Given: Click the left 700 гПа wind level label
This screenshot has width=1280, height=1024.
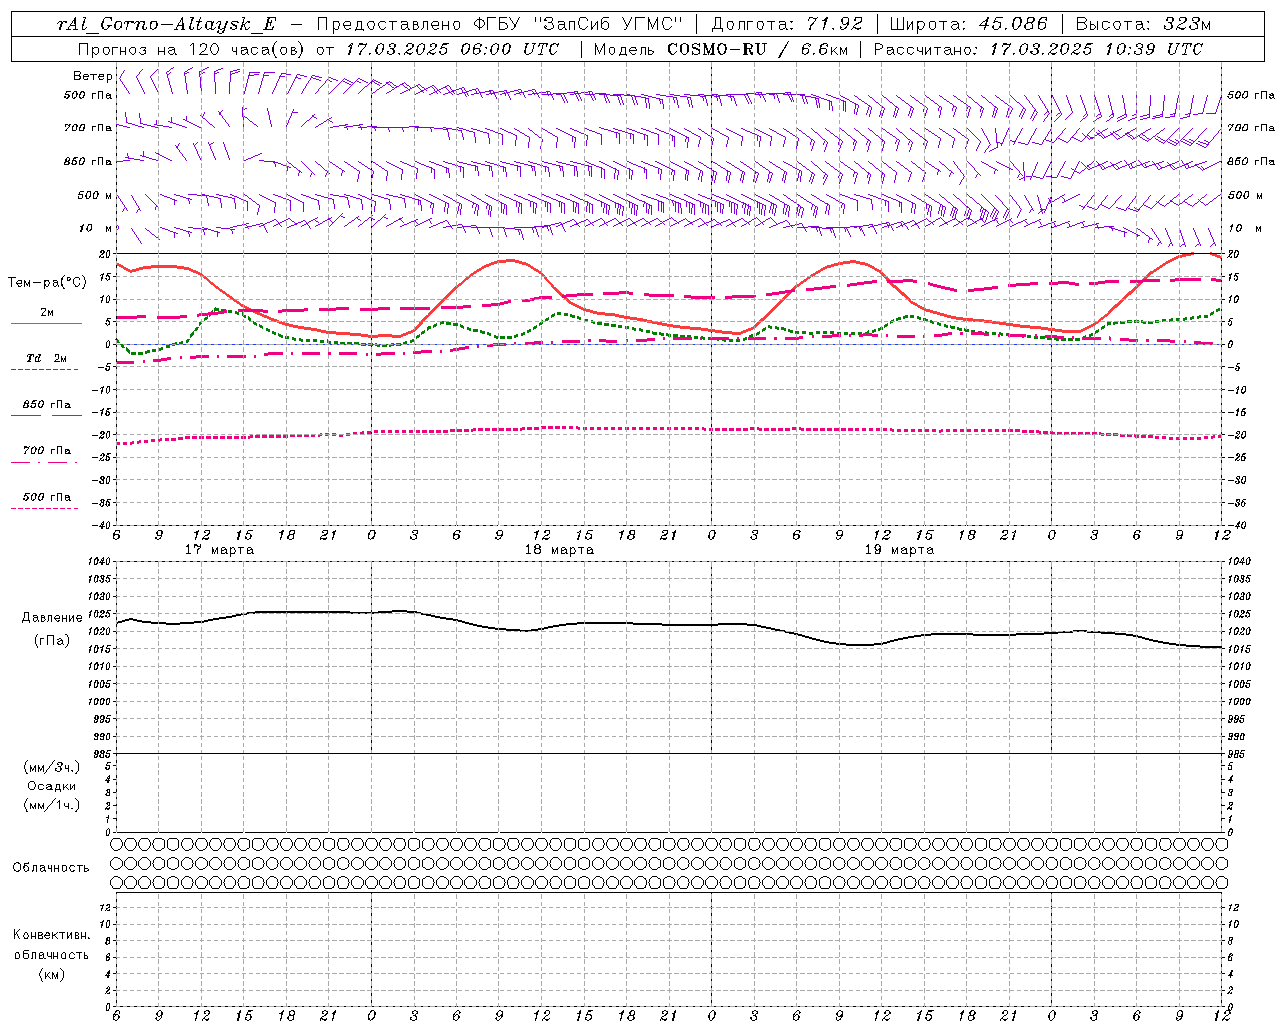Looking at the screenshot, I should tap(88, 128).
